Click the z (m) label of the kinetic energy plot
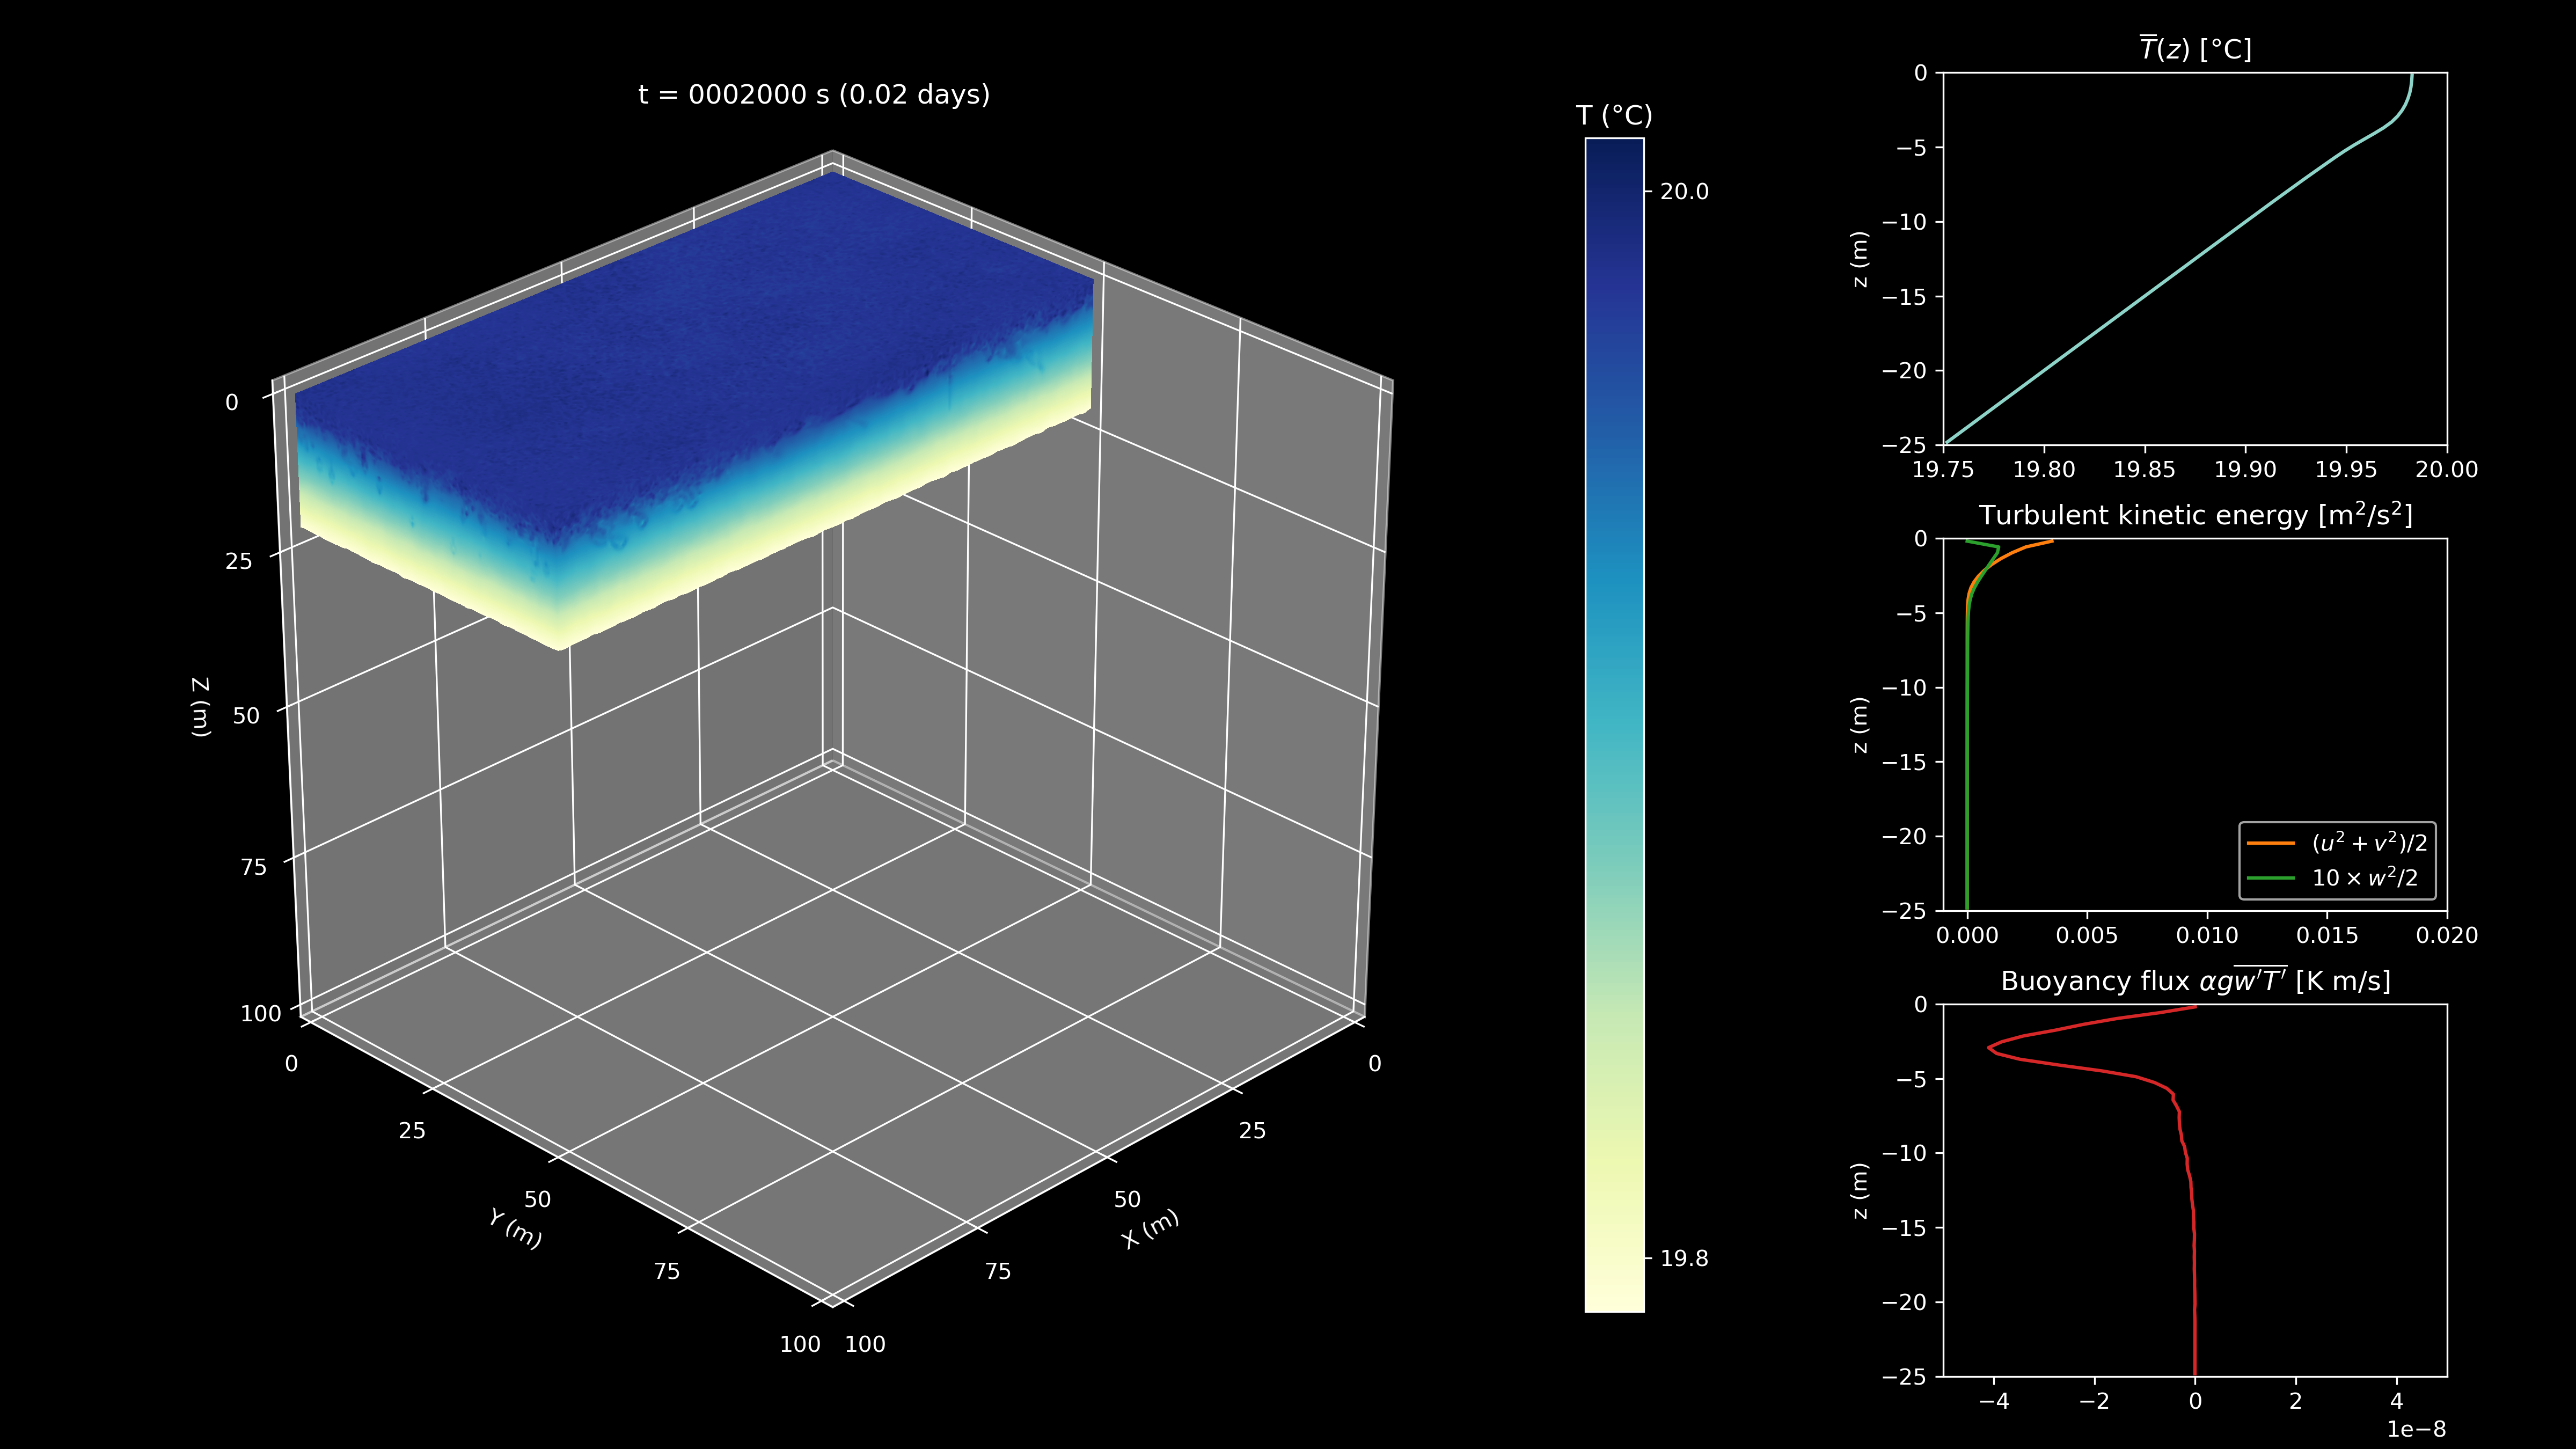The height and width of the screenshot is (1449, 2576). pyautogui.click(x=1859, y=725)
